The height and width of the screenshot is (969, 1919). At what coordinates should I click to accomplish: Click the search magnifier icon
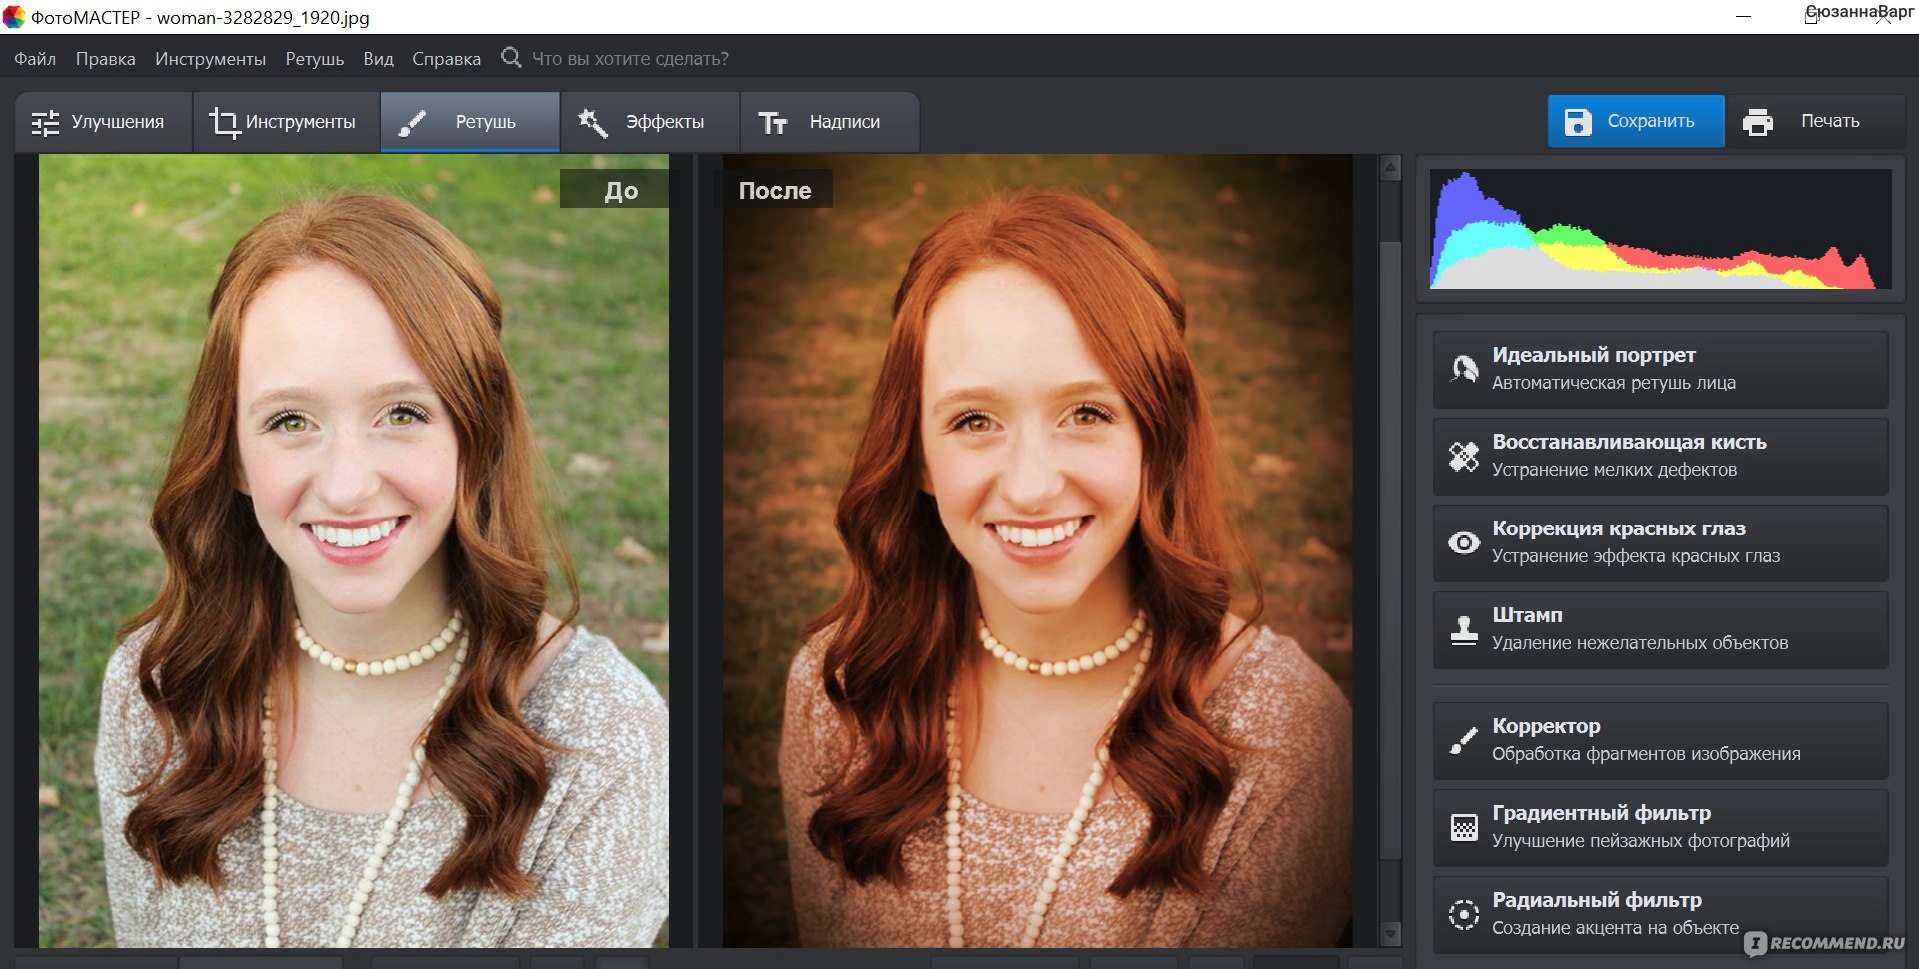click(x=511, y=58)
